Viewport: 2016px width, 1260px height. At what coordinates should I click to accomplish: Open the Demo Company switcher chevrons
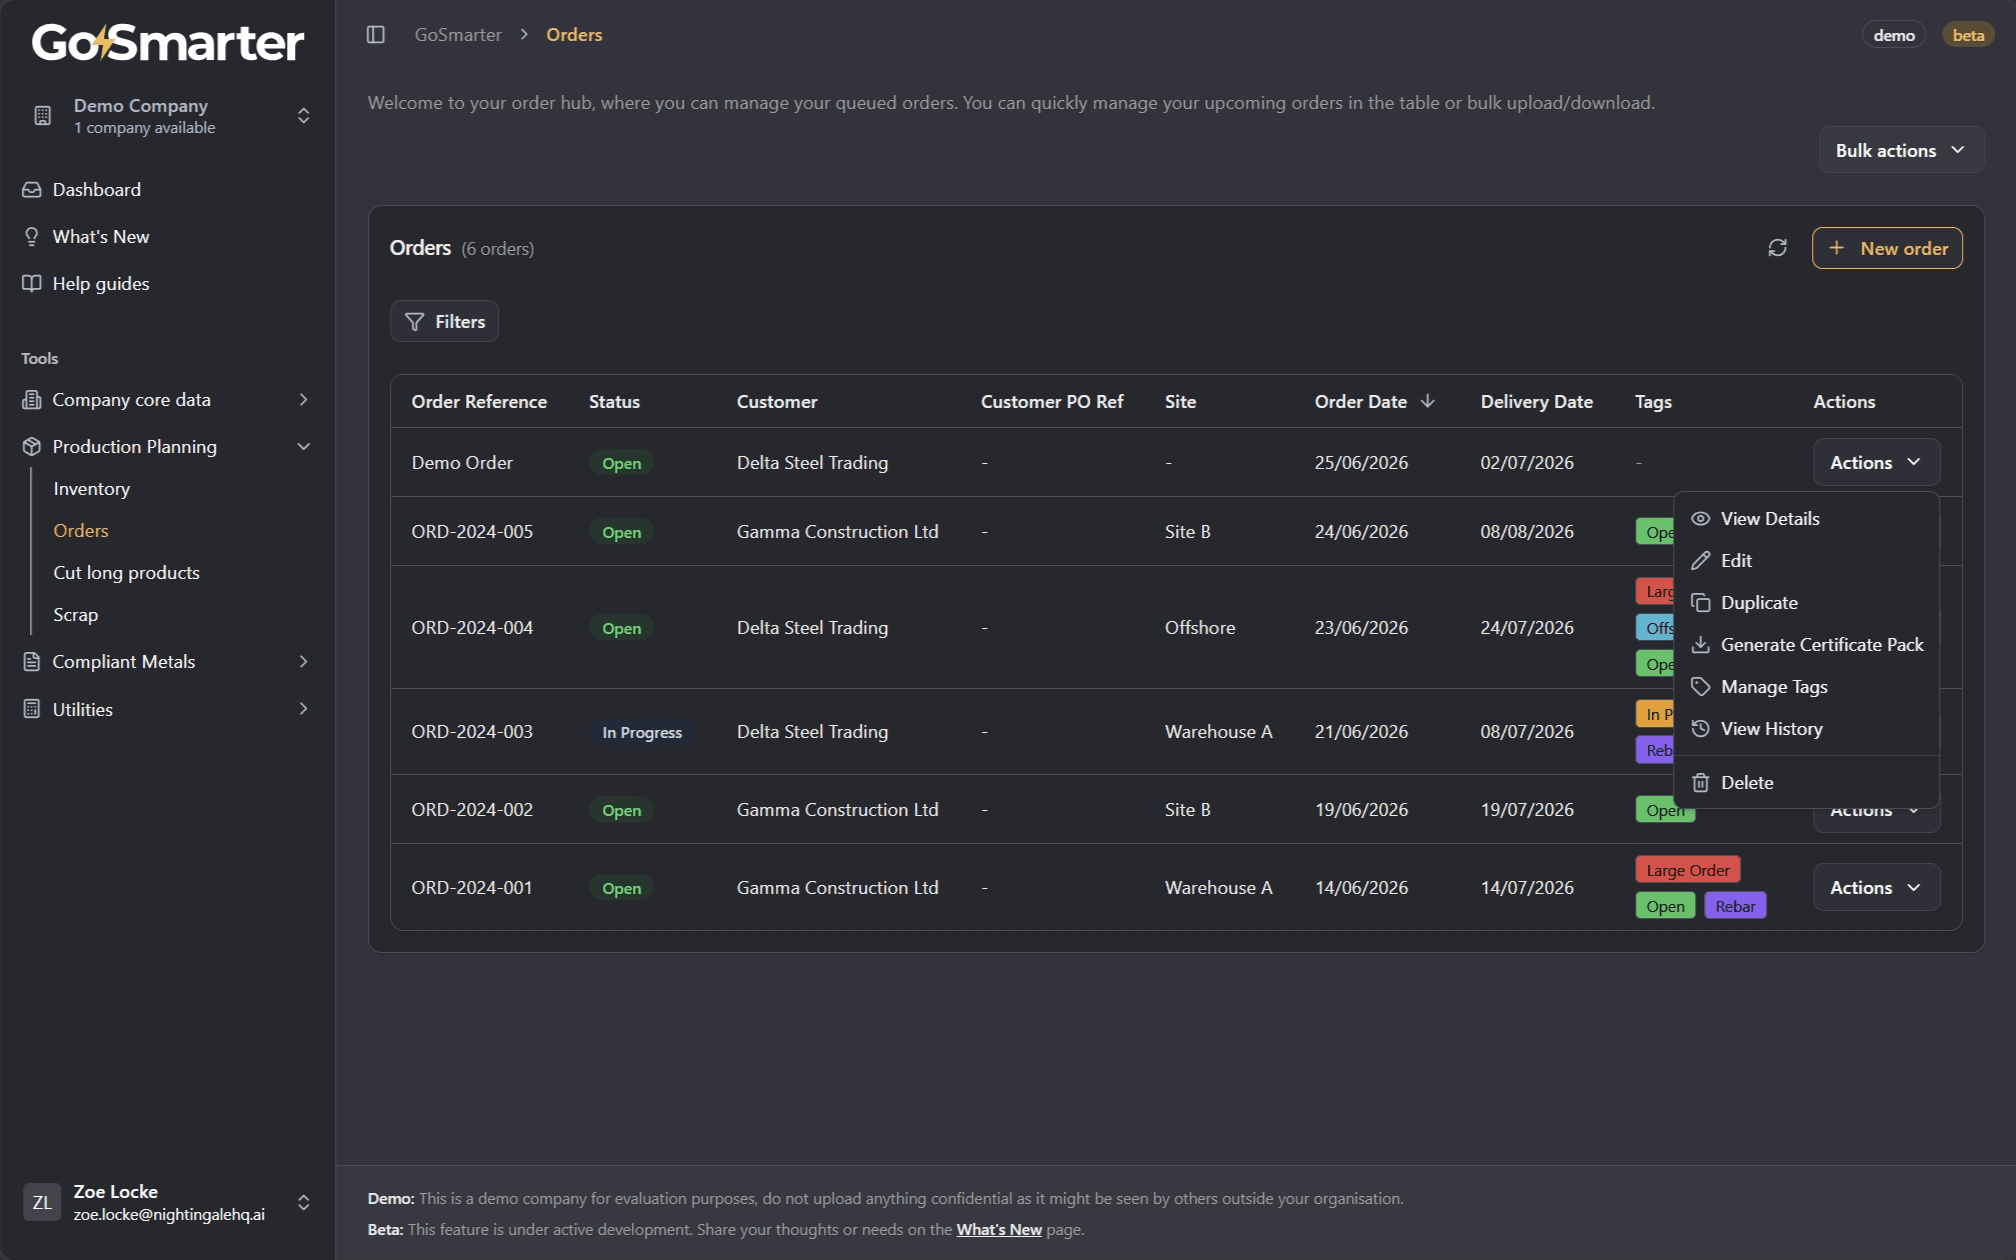coord(303,116)
